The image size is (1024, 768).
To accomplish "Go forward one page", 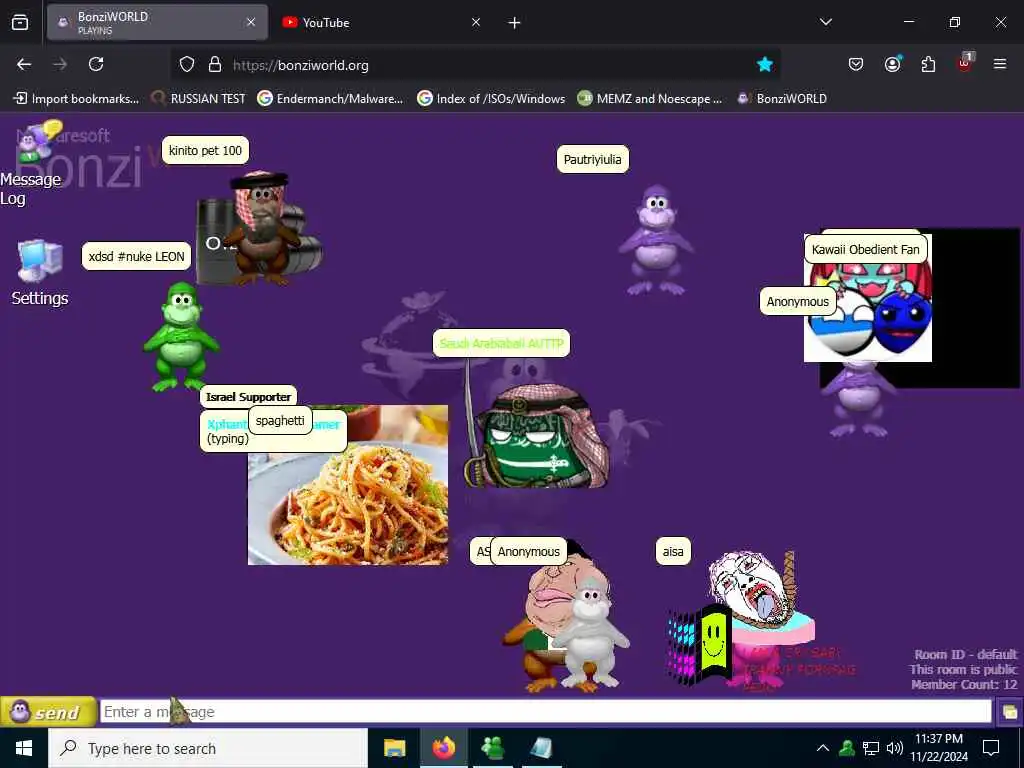I will 60,64.
